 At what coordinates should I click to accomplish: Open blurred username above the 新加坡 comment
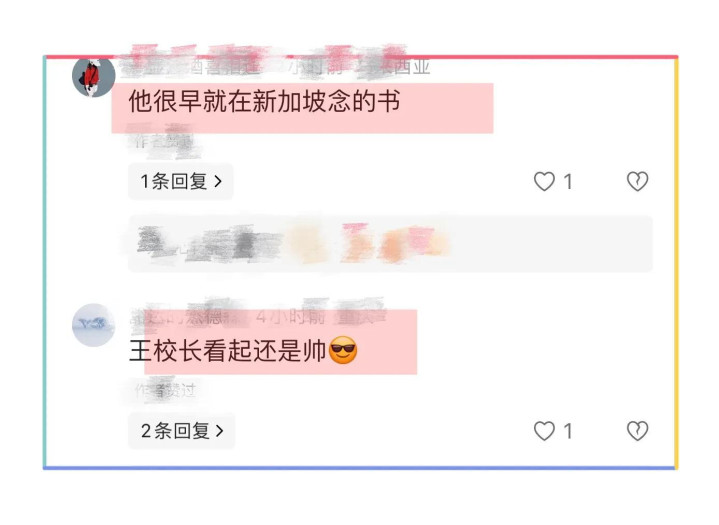click(192, 67)
